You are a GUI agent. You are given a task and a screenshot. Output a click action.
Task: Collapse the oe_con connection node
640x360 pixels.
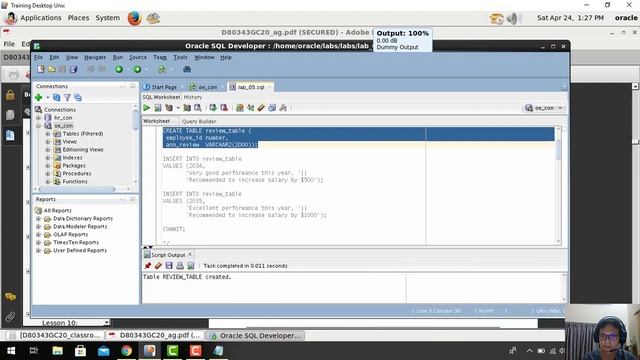38,126
